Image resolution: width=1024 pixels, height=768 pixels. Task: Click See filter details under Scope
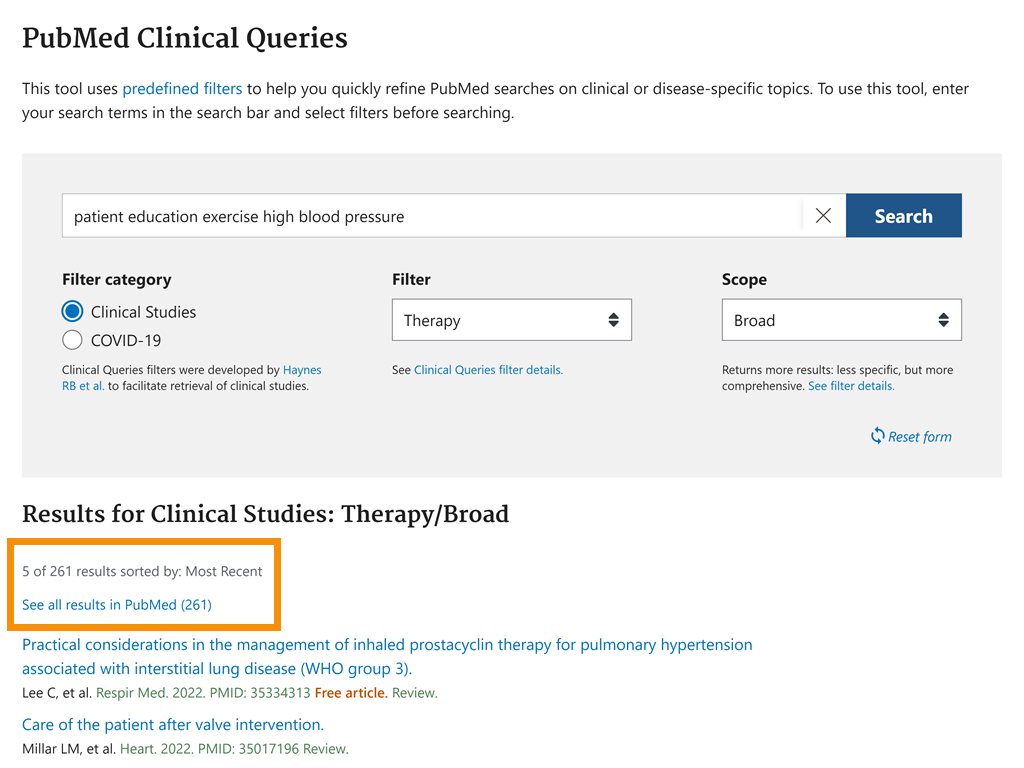coord(851,386)
